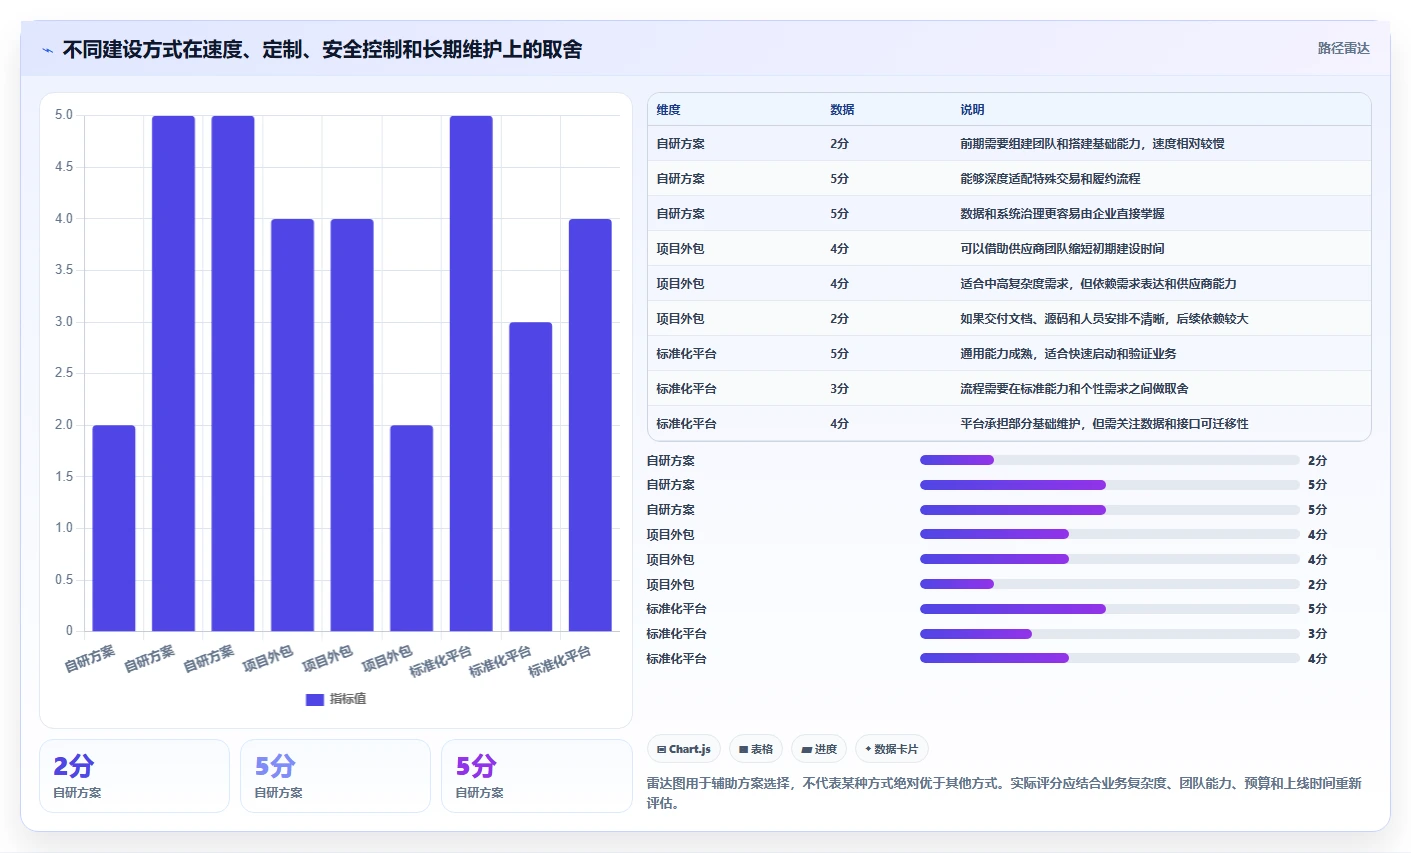Viewport: 1411px width, 853px height.
Task: Click the 标准化平台 chart bar reaching 5.0
Action: pos(471,373)
